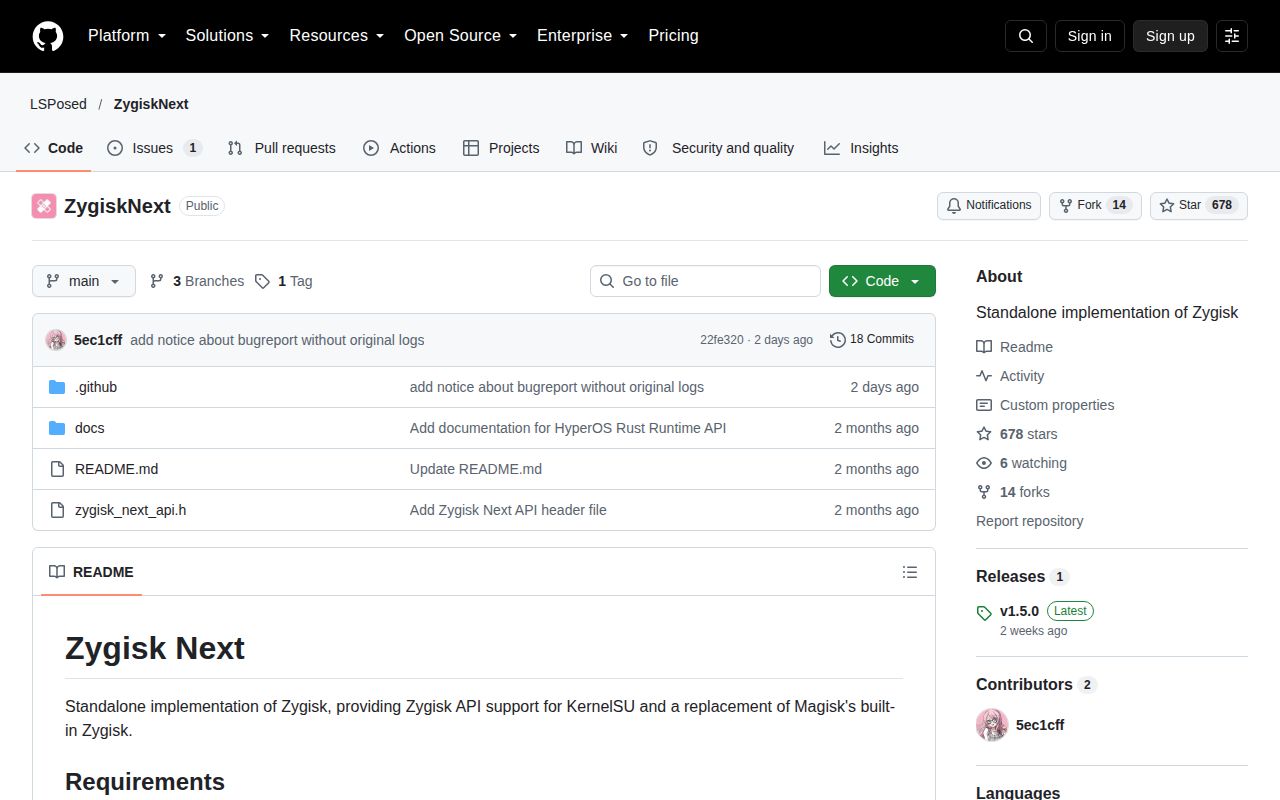The height and width of the screenshot is (800, 1280).
Task: Click the Sign in button
Action: [x=1089, y=36]
